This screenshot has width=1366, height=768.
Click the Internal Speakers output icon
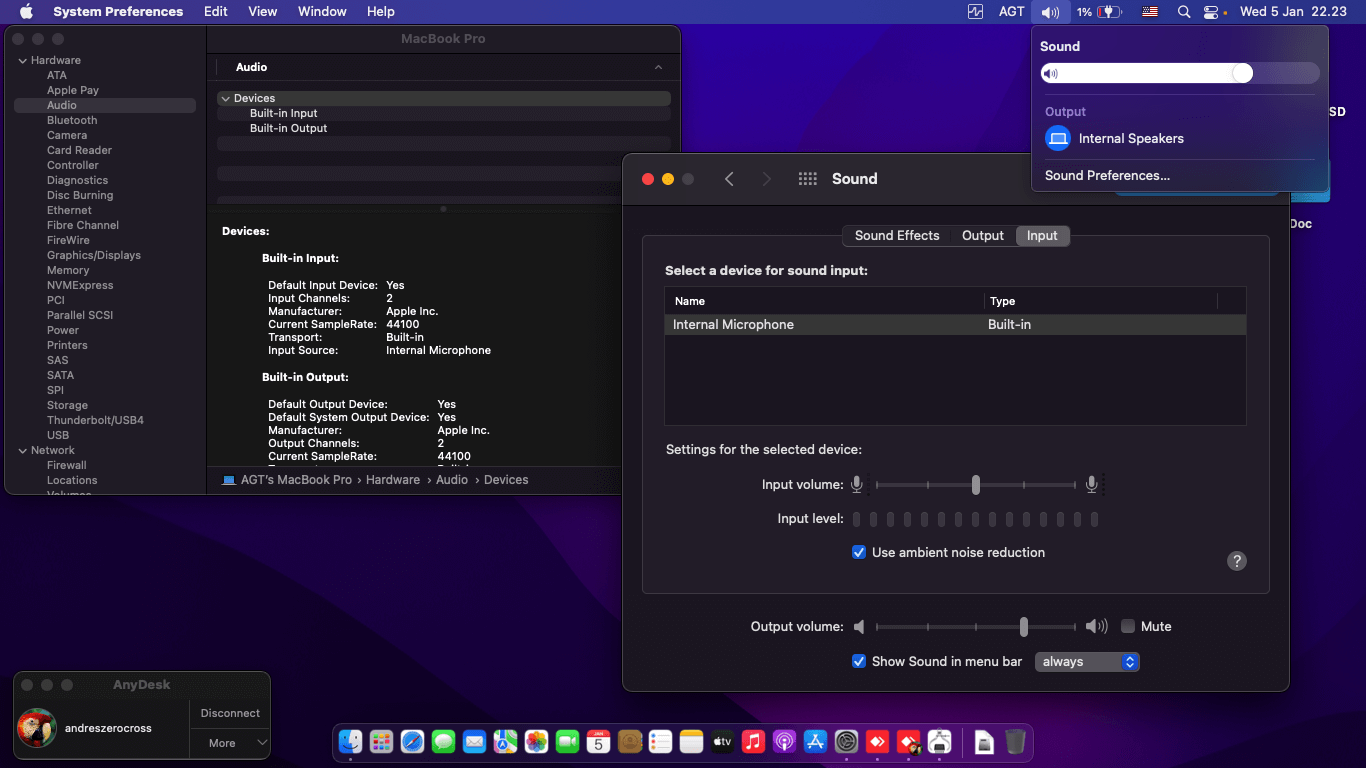1058,139
